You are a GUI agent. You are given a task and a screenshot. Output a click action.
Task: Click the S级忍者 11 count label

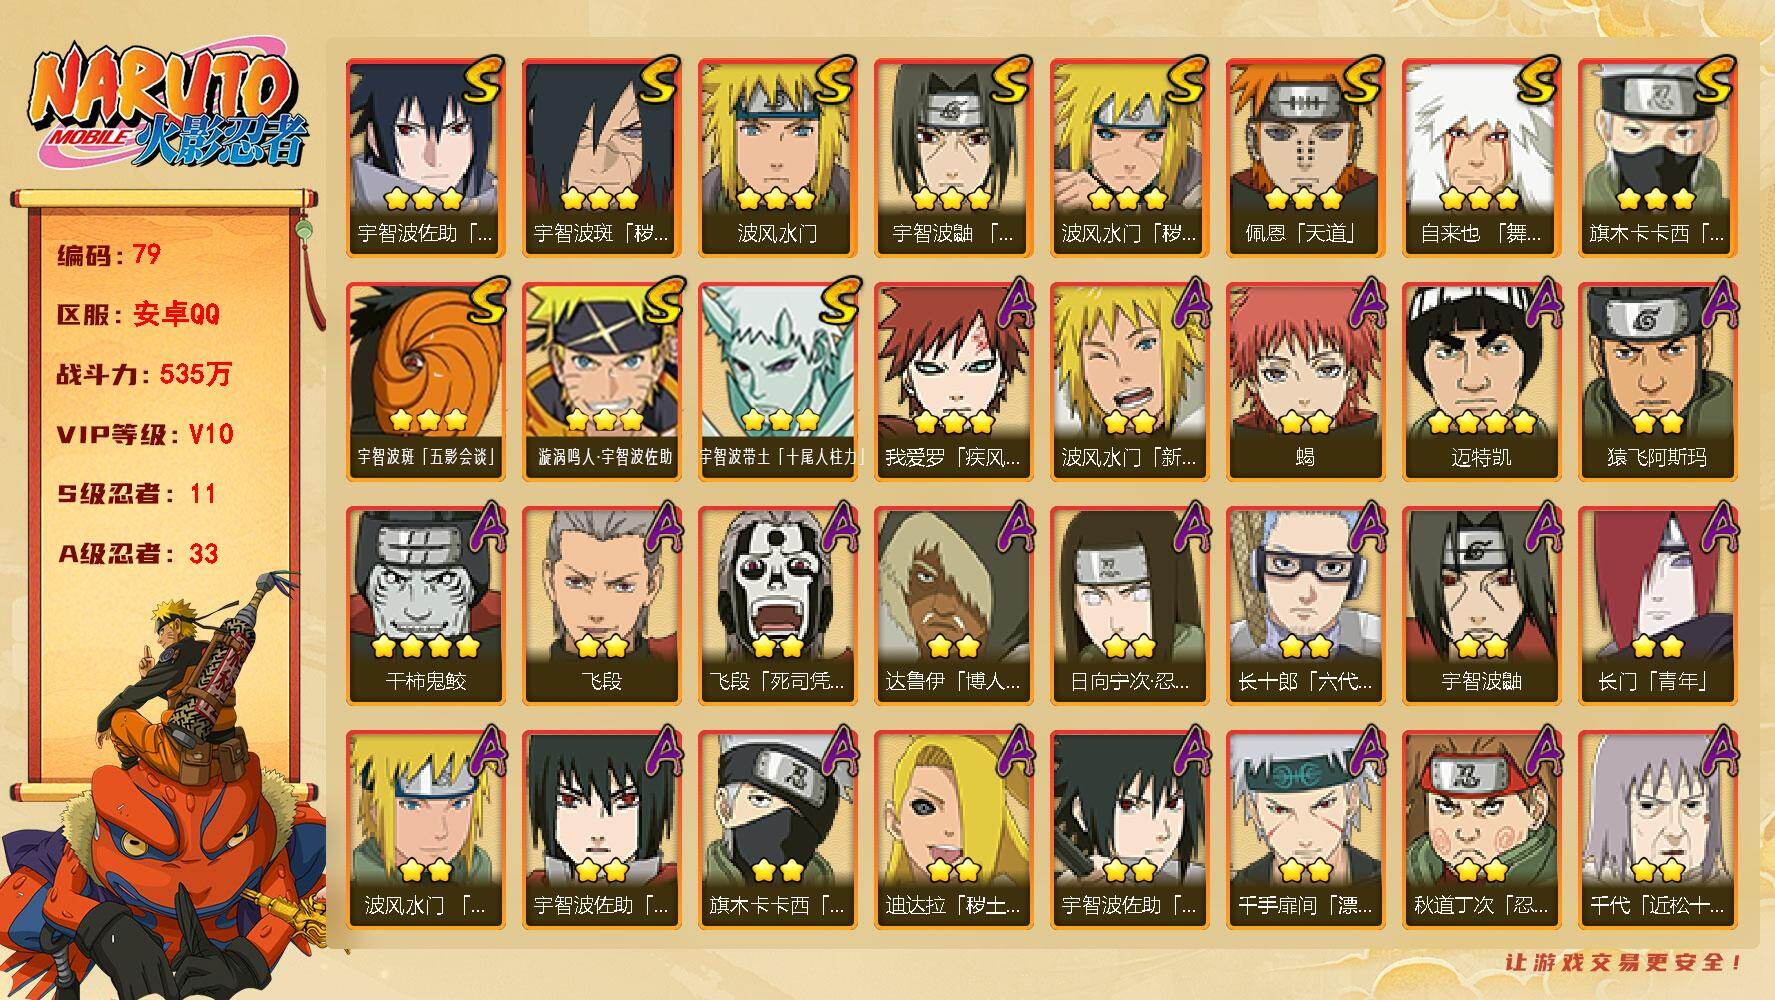(136, 494)
